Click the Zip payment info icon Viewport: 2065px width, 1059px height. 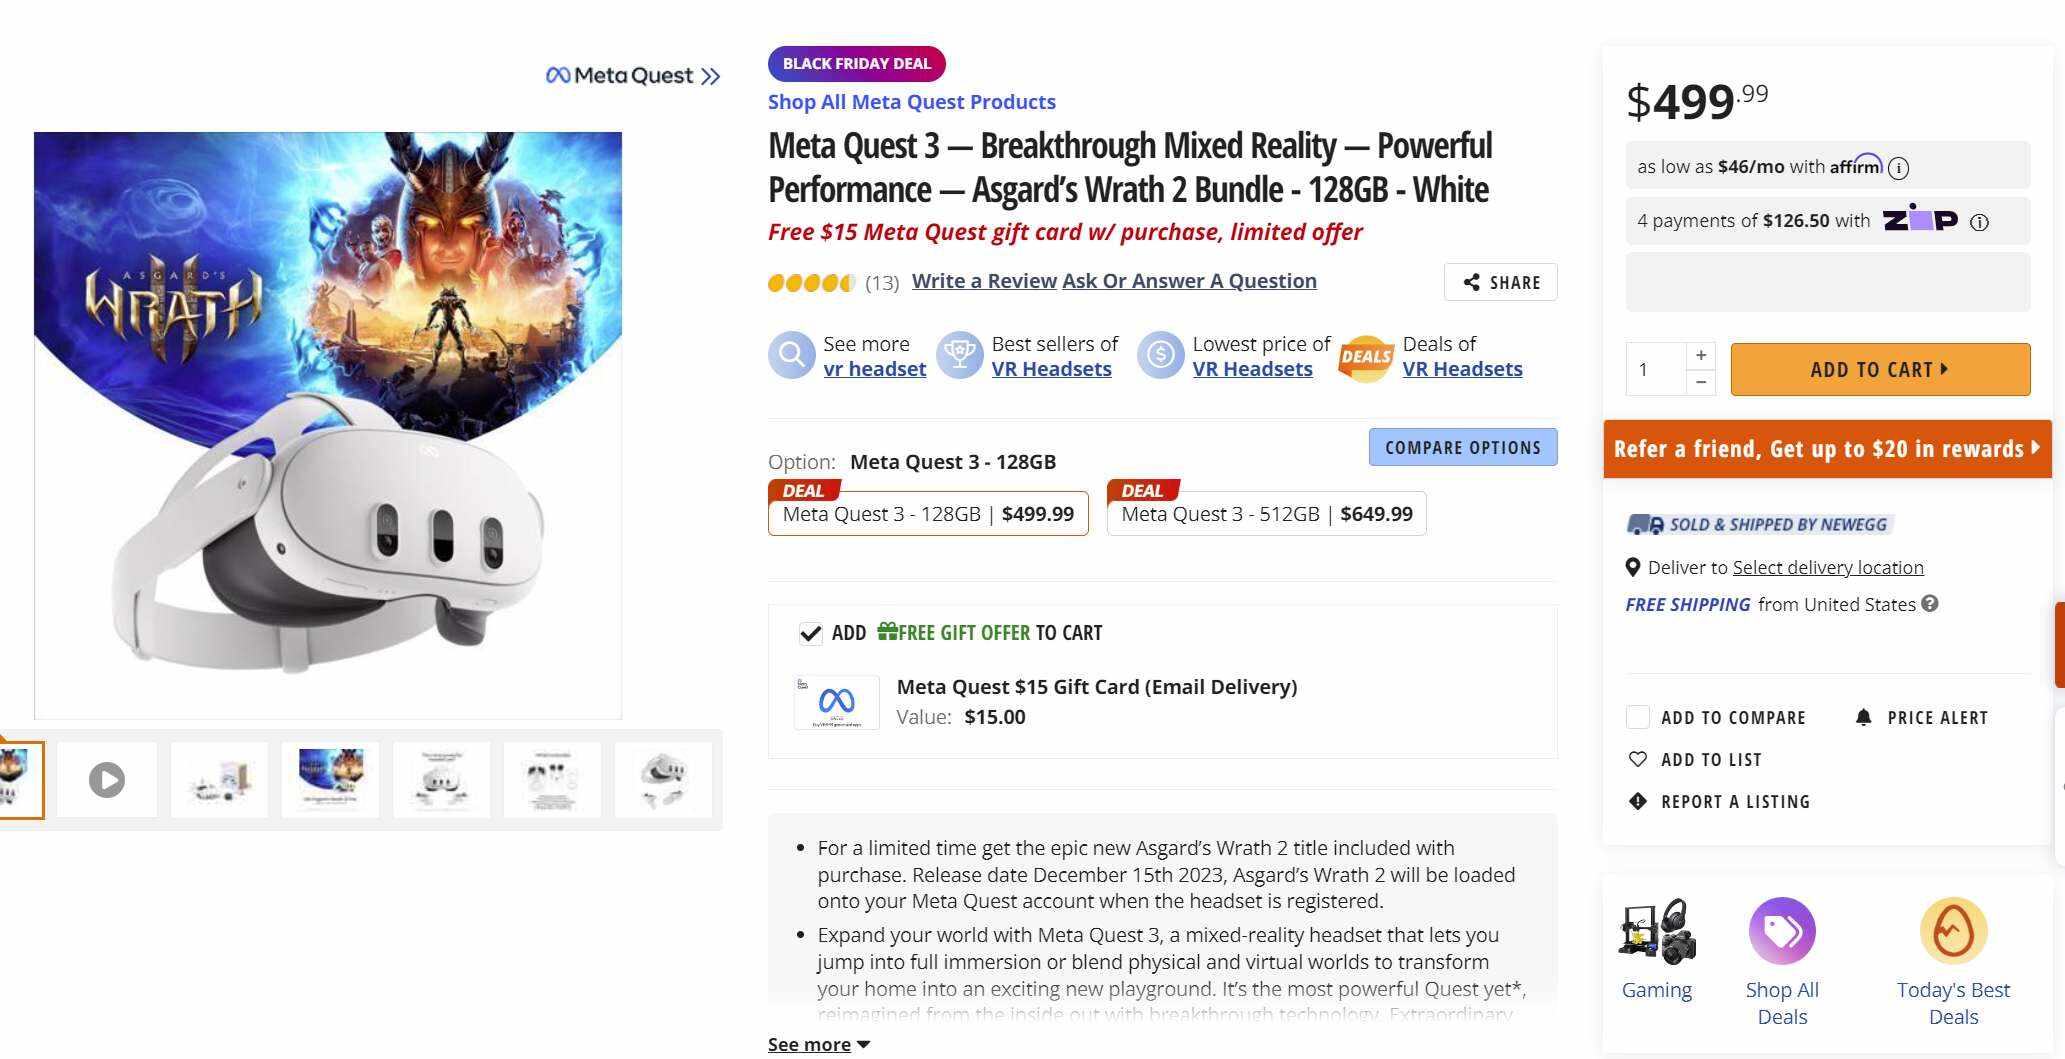1978,222
